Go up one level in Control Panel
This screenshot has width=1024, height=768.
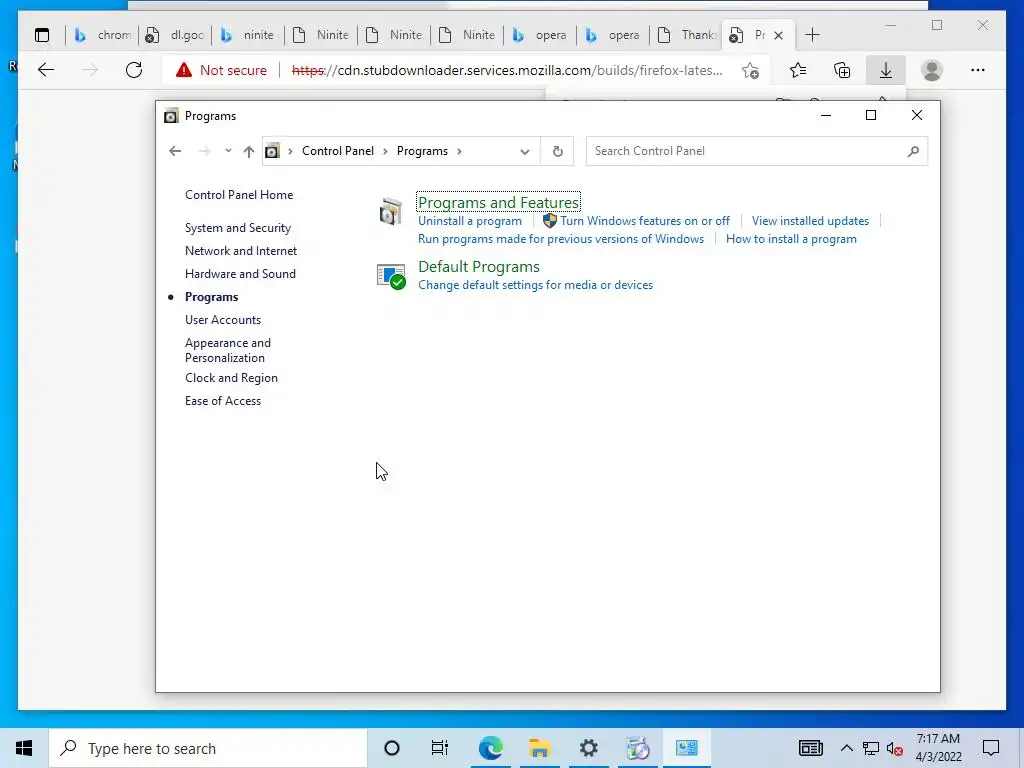coord(248,152)
